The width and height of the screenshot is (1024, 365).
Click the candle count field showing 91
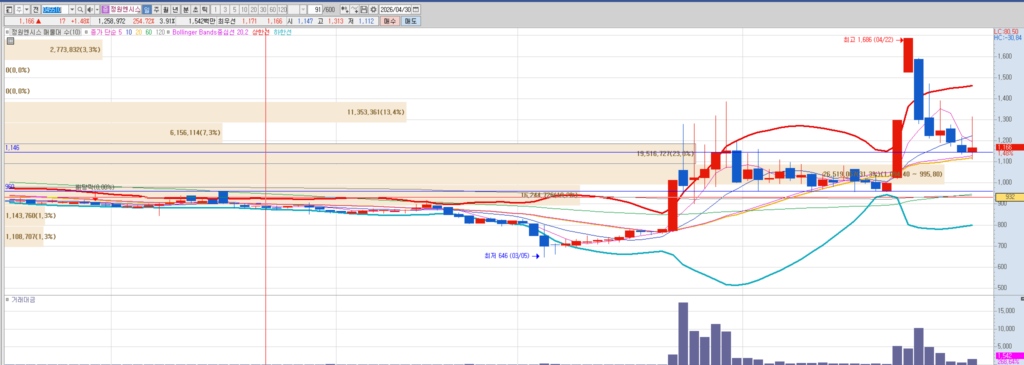316,10
